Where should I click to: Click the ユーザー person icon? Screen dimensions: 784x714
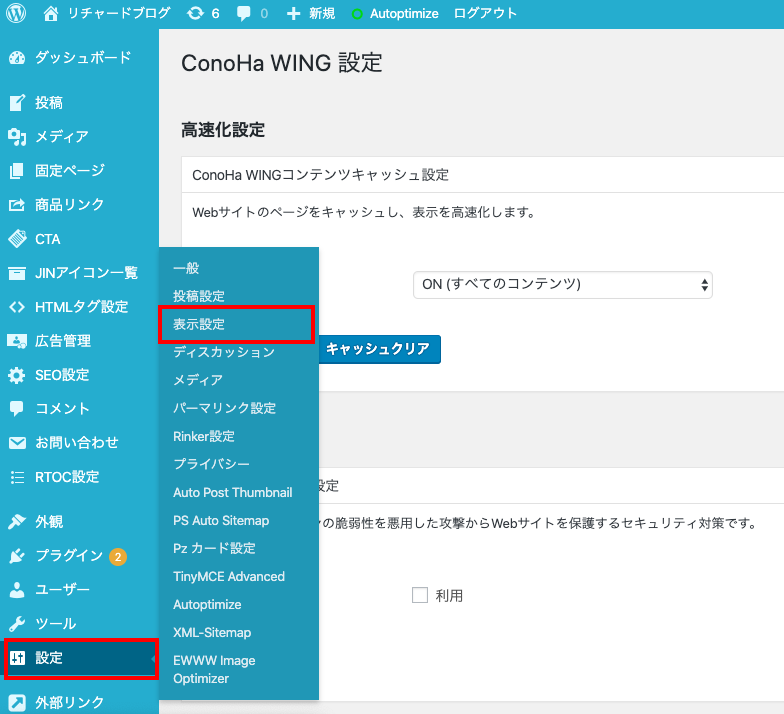[17, 590]
